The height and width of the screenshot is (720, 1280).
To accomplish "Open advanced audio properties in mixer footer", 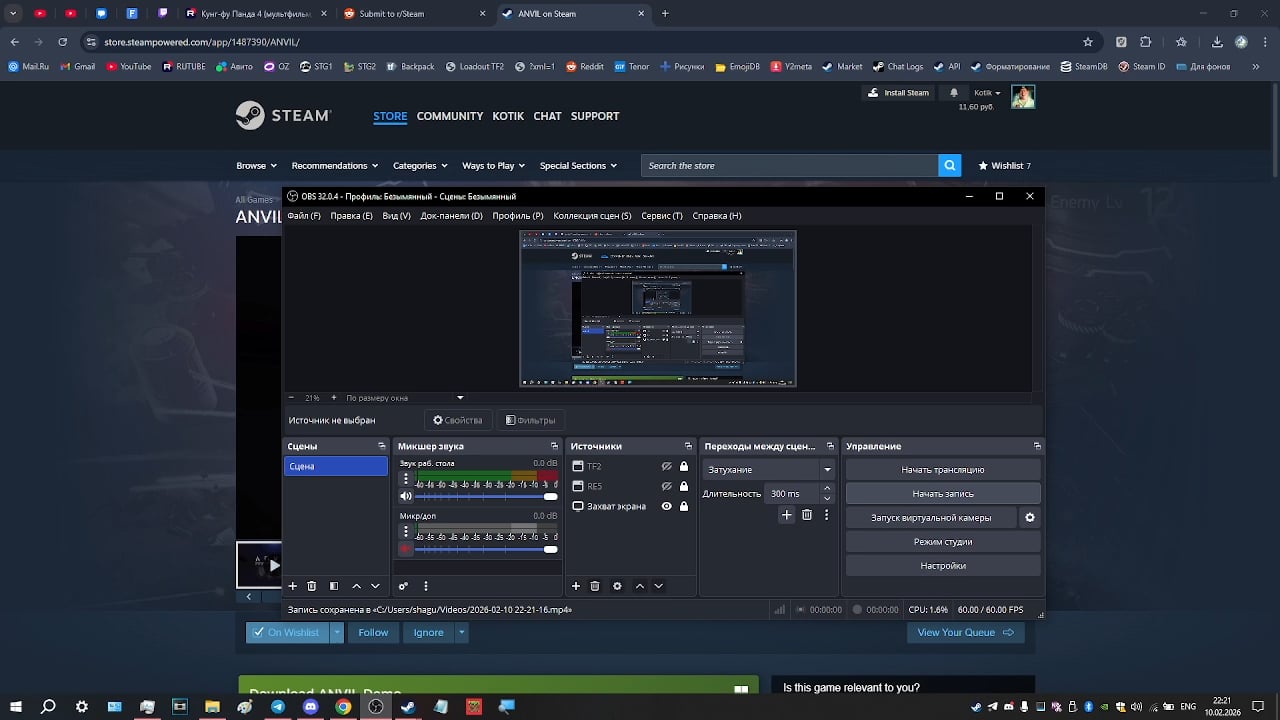I will [x=403, y=586].
